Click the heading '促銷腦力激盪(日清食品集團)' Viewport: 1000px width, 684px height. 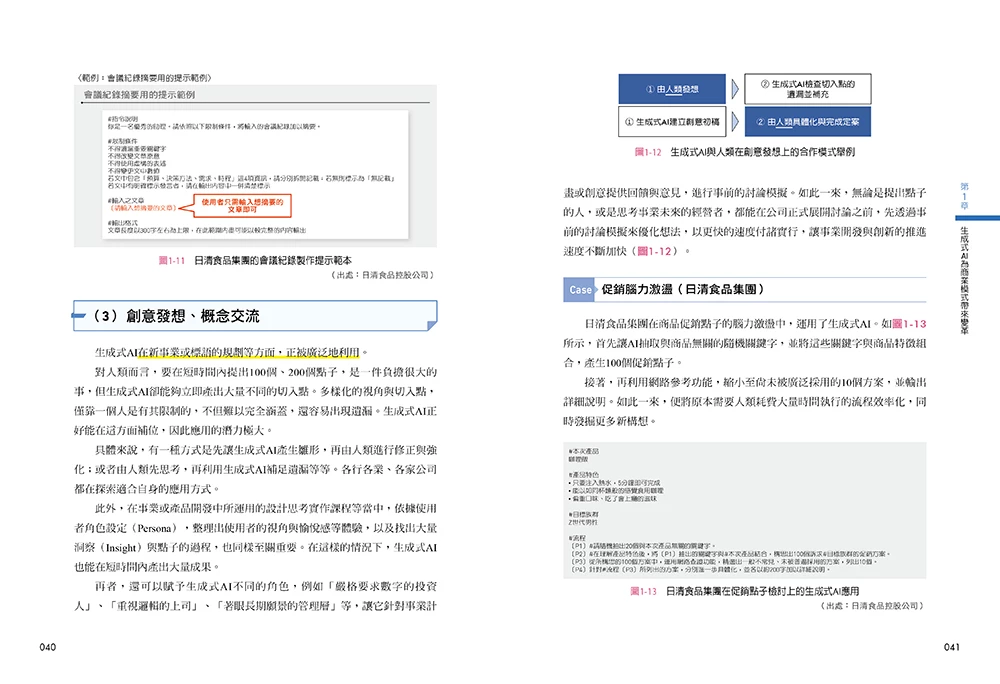[x=682, y=289]
